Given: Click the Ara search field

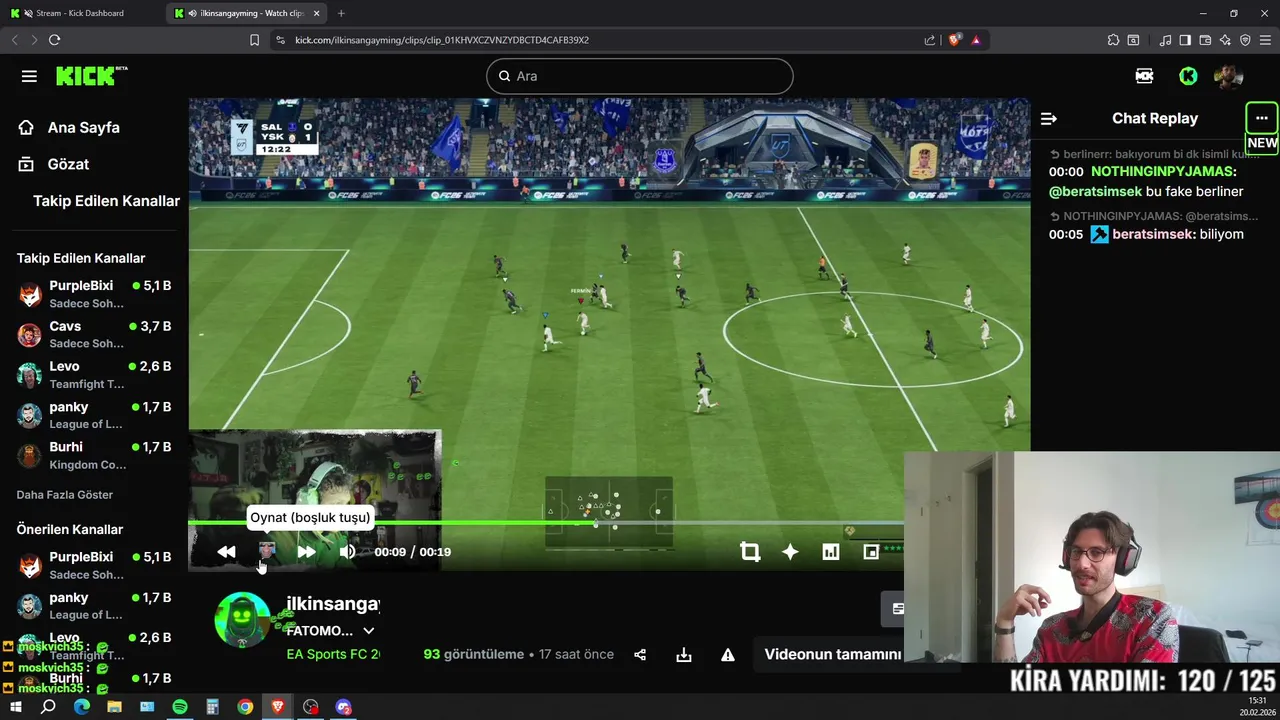Looking at the screenshot, I should (x=640, y=76).
